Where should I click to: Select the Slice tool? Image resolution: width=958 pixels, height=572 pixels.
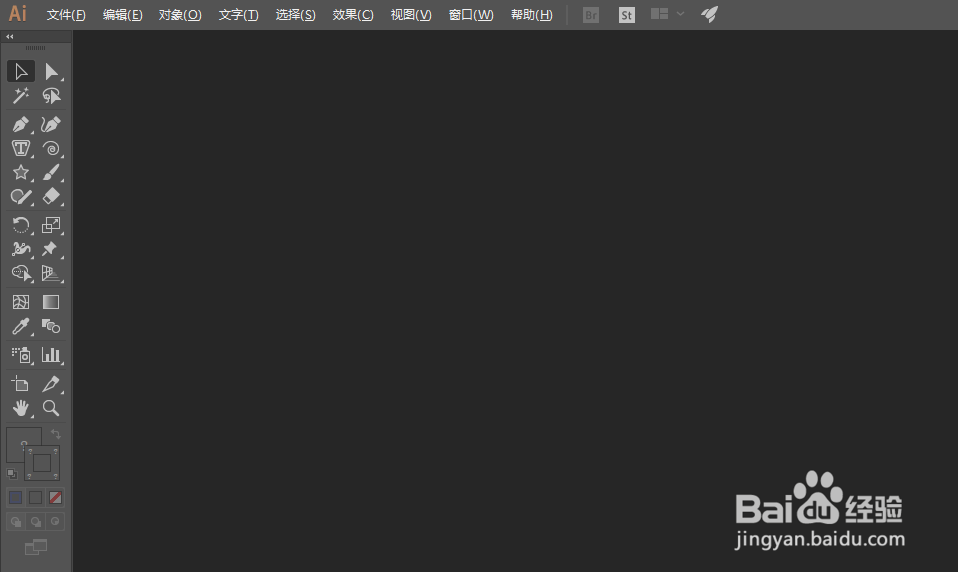[51, 384]
